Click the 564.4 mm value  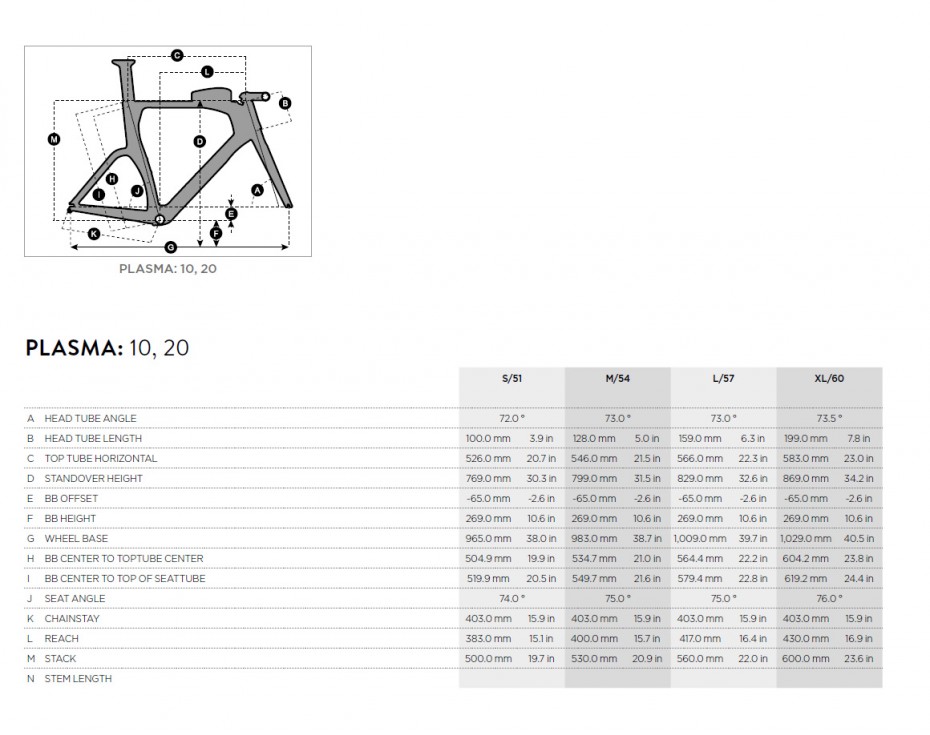click(700, 559)
